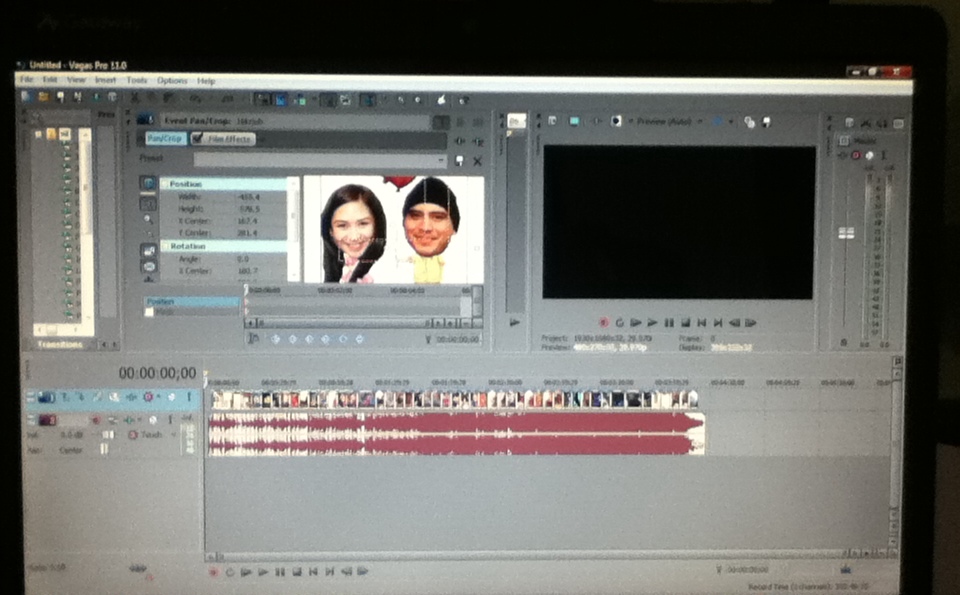960x595 pixels.
Task: Save snapshot to file in preview
Action: [x=767, y=122]
